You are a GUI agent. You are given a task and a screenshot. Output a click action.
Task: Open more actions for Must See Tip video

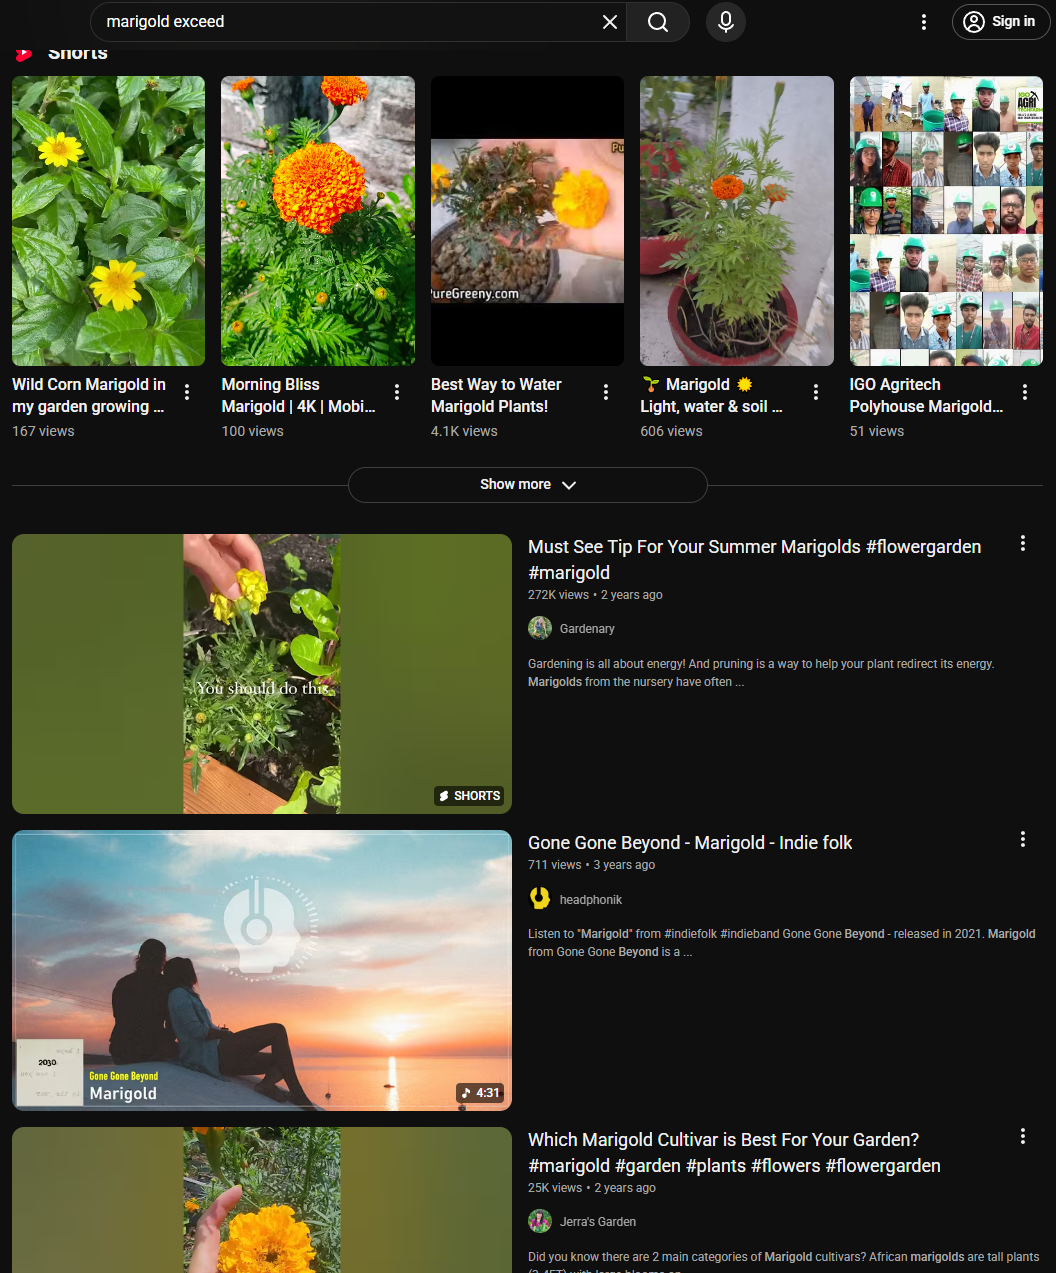click(1022, 543)
